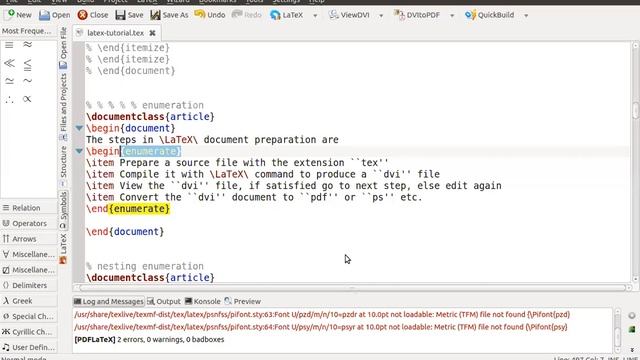Open the Symbols sidebar tab
Viewport: 640px width, 360px height.
[63, 211]
